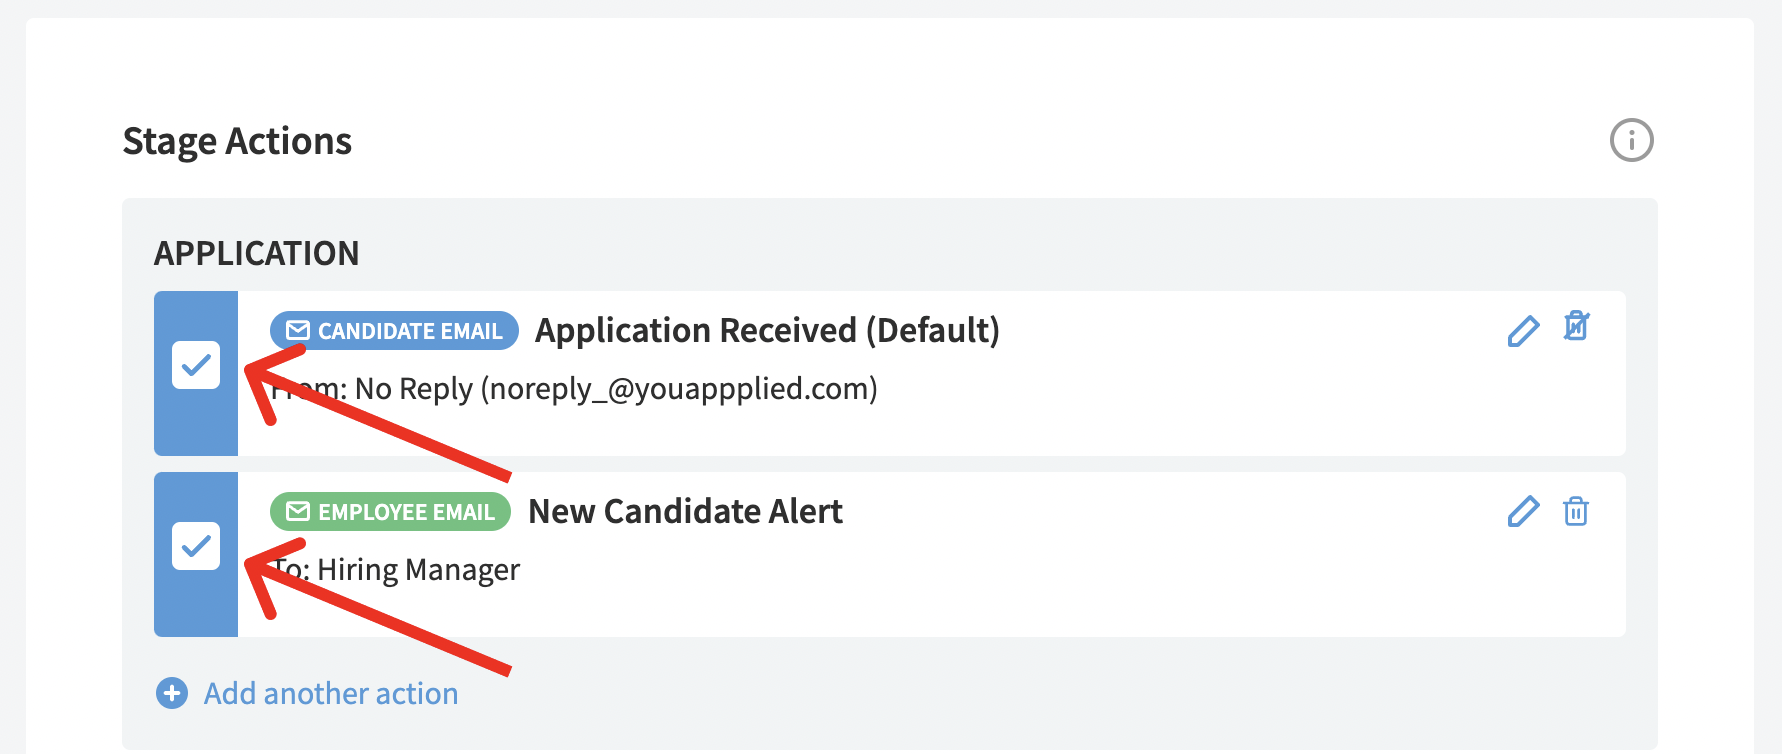Open the New Candidate Alert title

[x=685, y=511]
